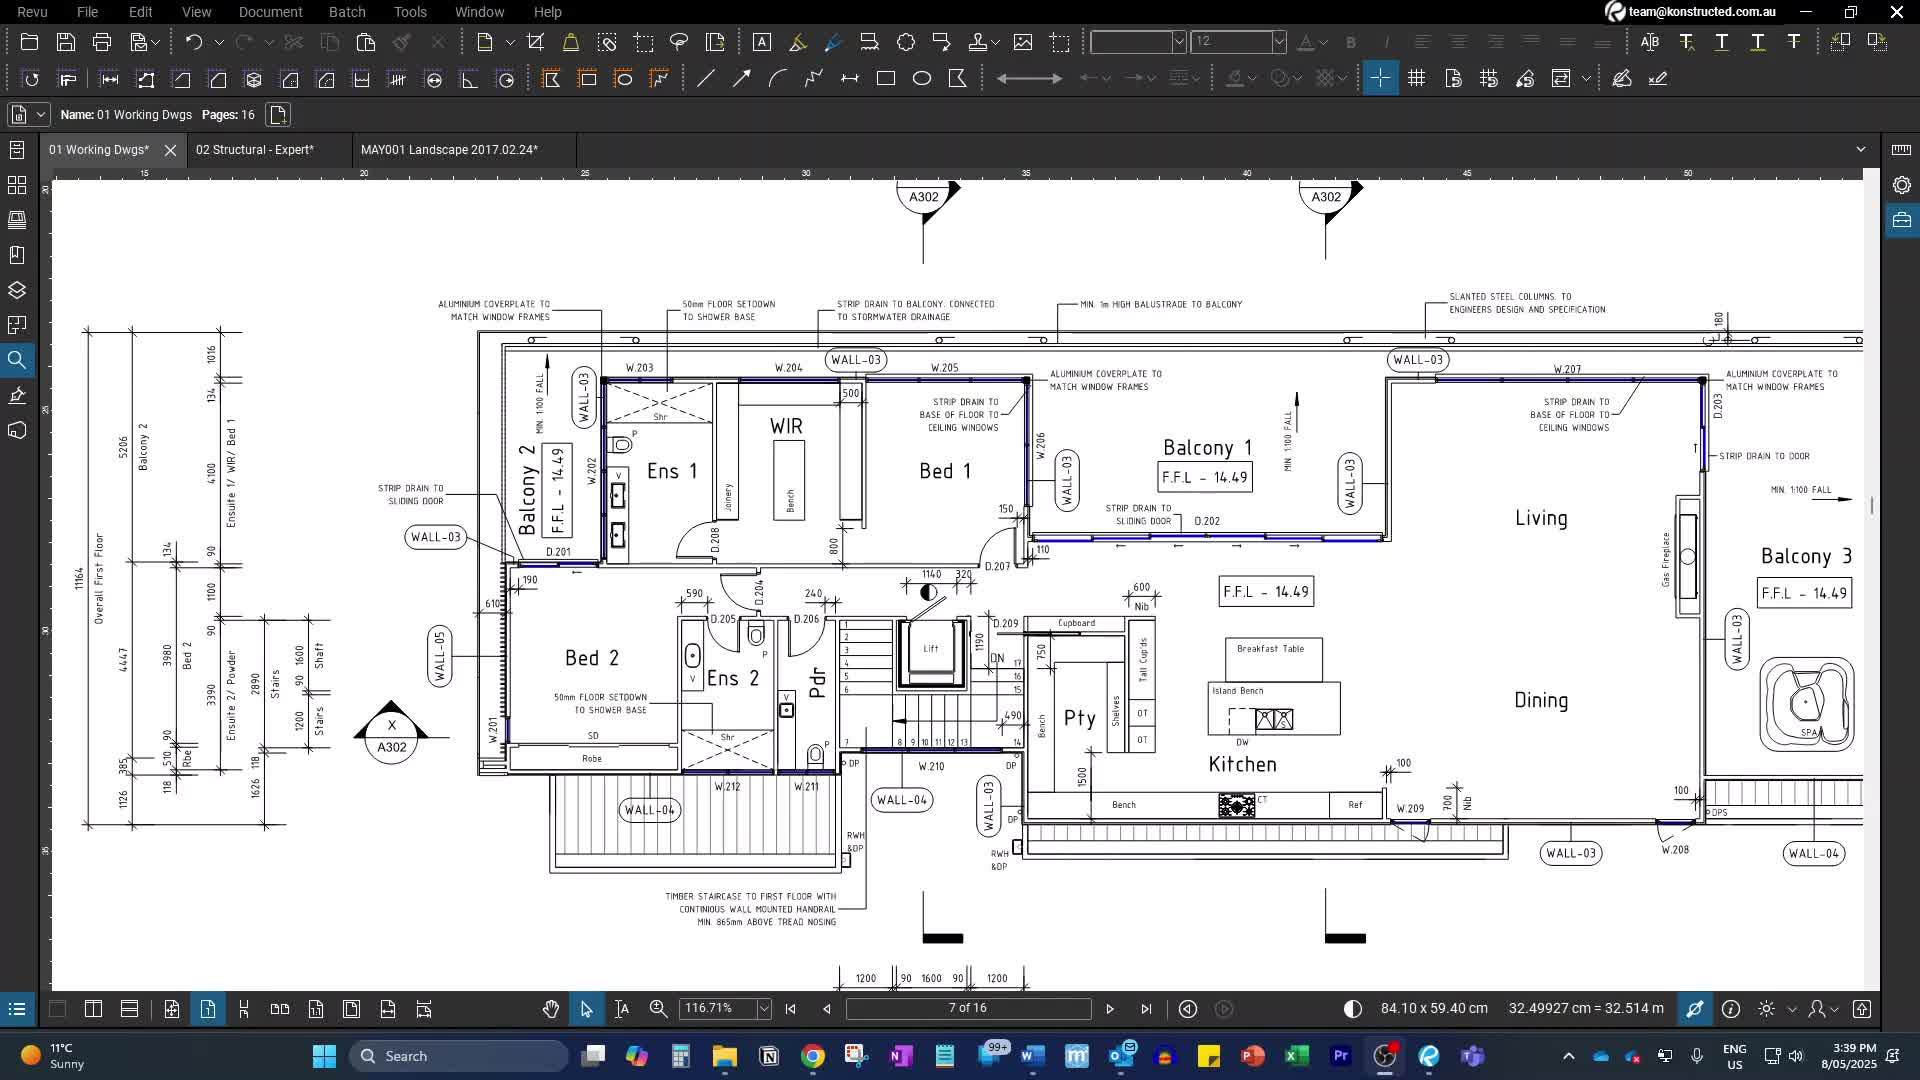Insert an Image with picture icon
The width and height of the screenshot is (1920, 1080).
click(x=1023, y=42)
